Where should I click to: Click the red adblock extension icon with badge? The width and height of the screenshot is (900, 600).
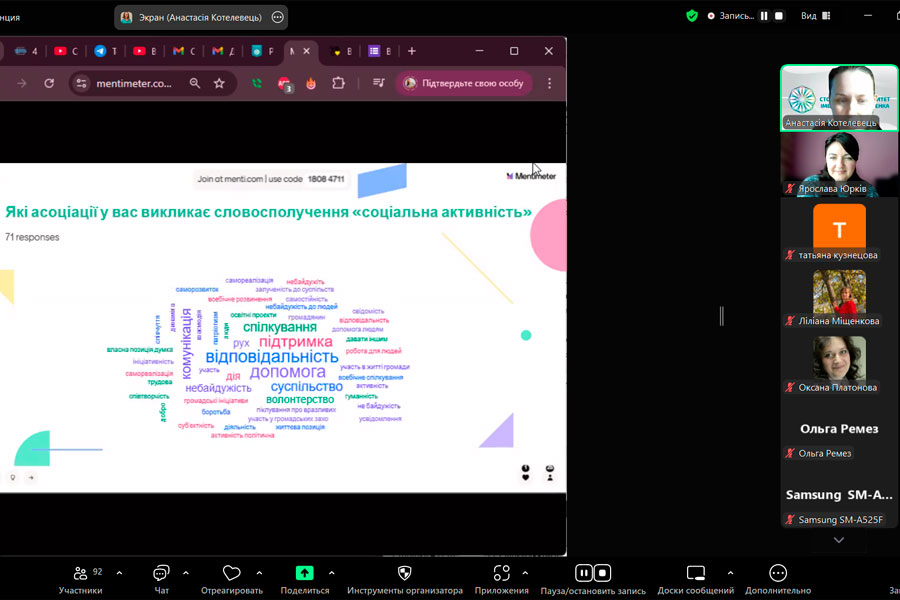pyautogui.click(x=285, y=84)
